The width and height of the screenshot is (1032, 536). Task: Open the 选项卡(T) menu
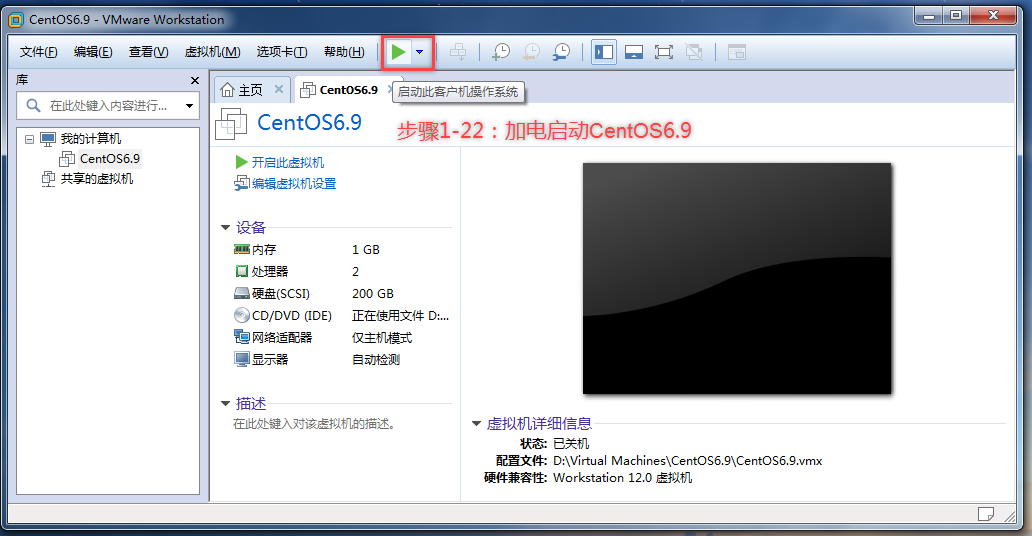pyautogui.click(x=282, y=52)
